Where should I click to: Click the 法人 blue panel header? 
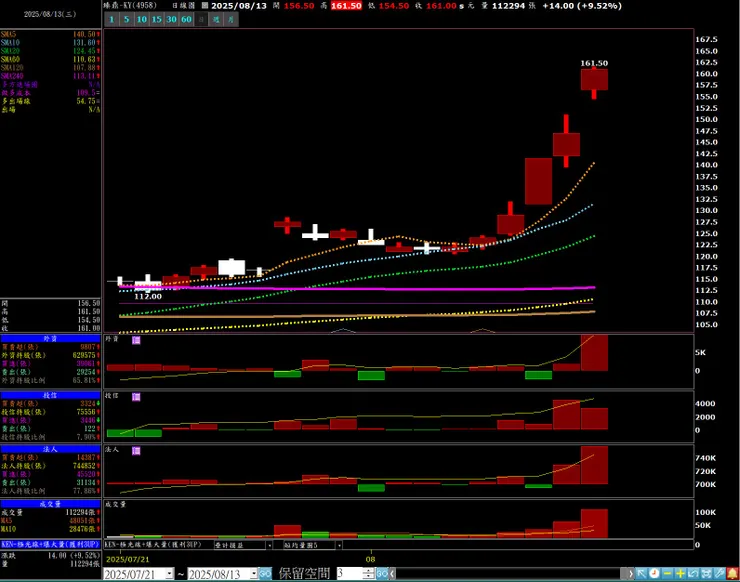pos(50,449)
